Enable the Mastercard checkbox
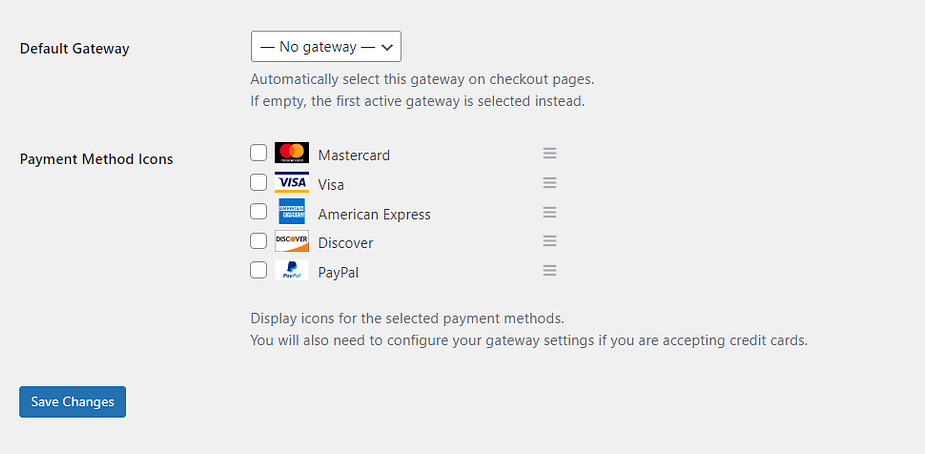Screen dimensions: 925x454 pos(258,153)
